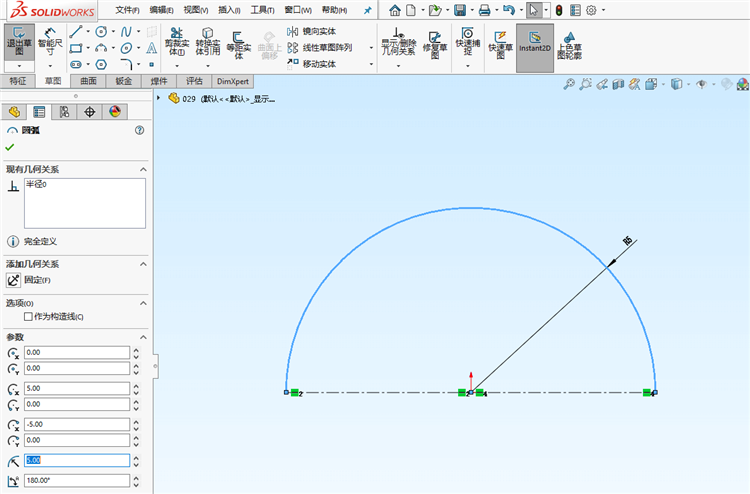Collapse the 添加几何关系 section
This screenshot has width=750, height=494.
coord(143,264)
